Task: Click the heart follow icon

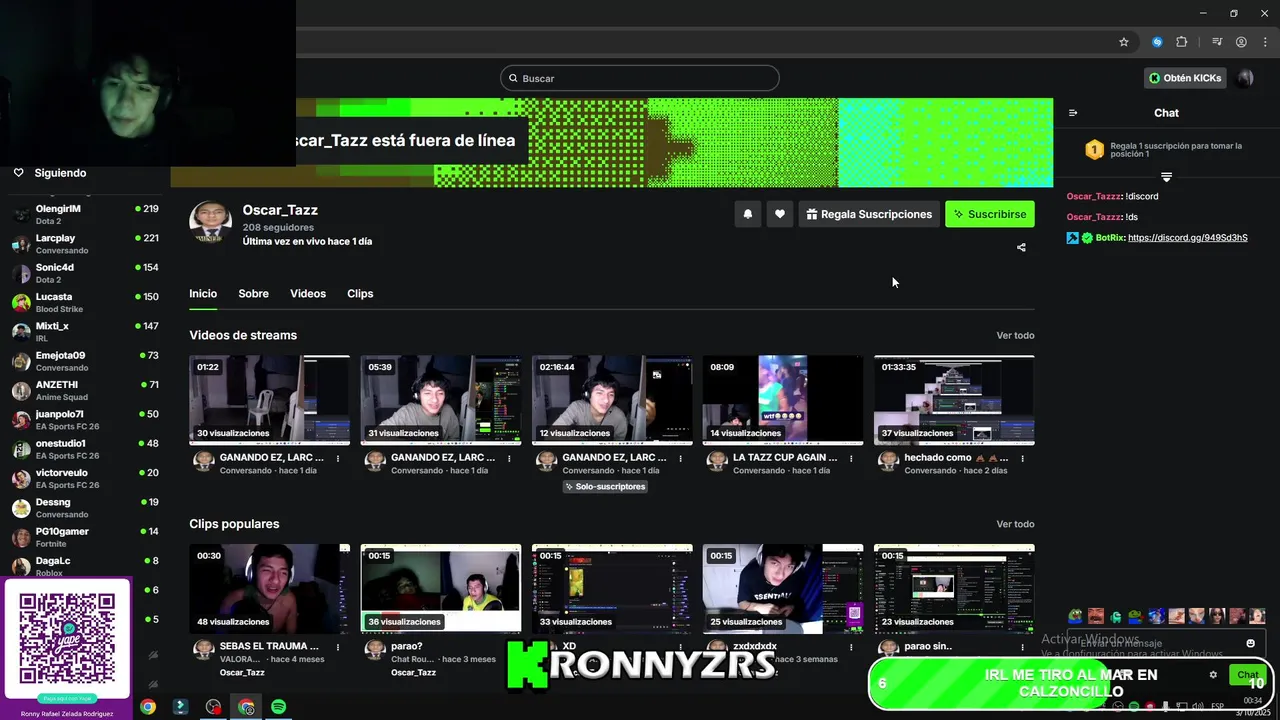Action: pos(780,214)
